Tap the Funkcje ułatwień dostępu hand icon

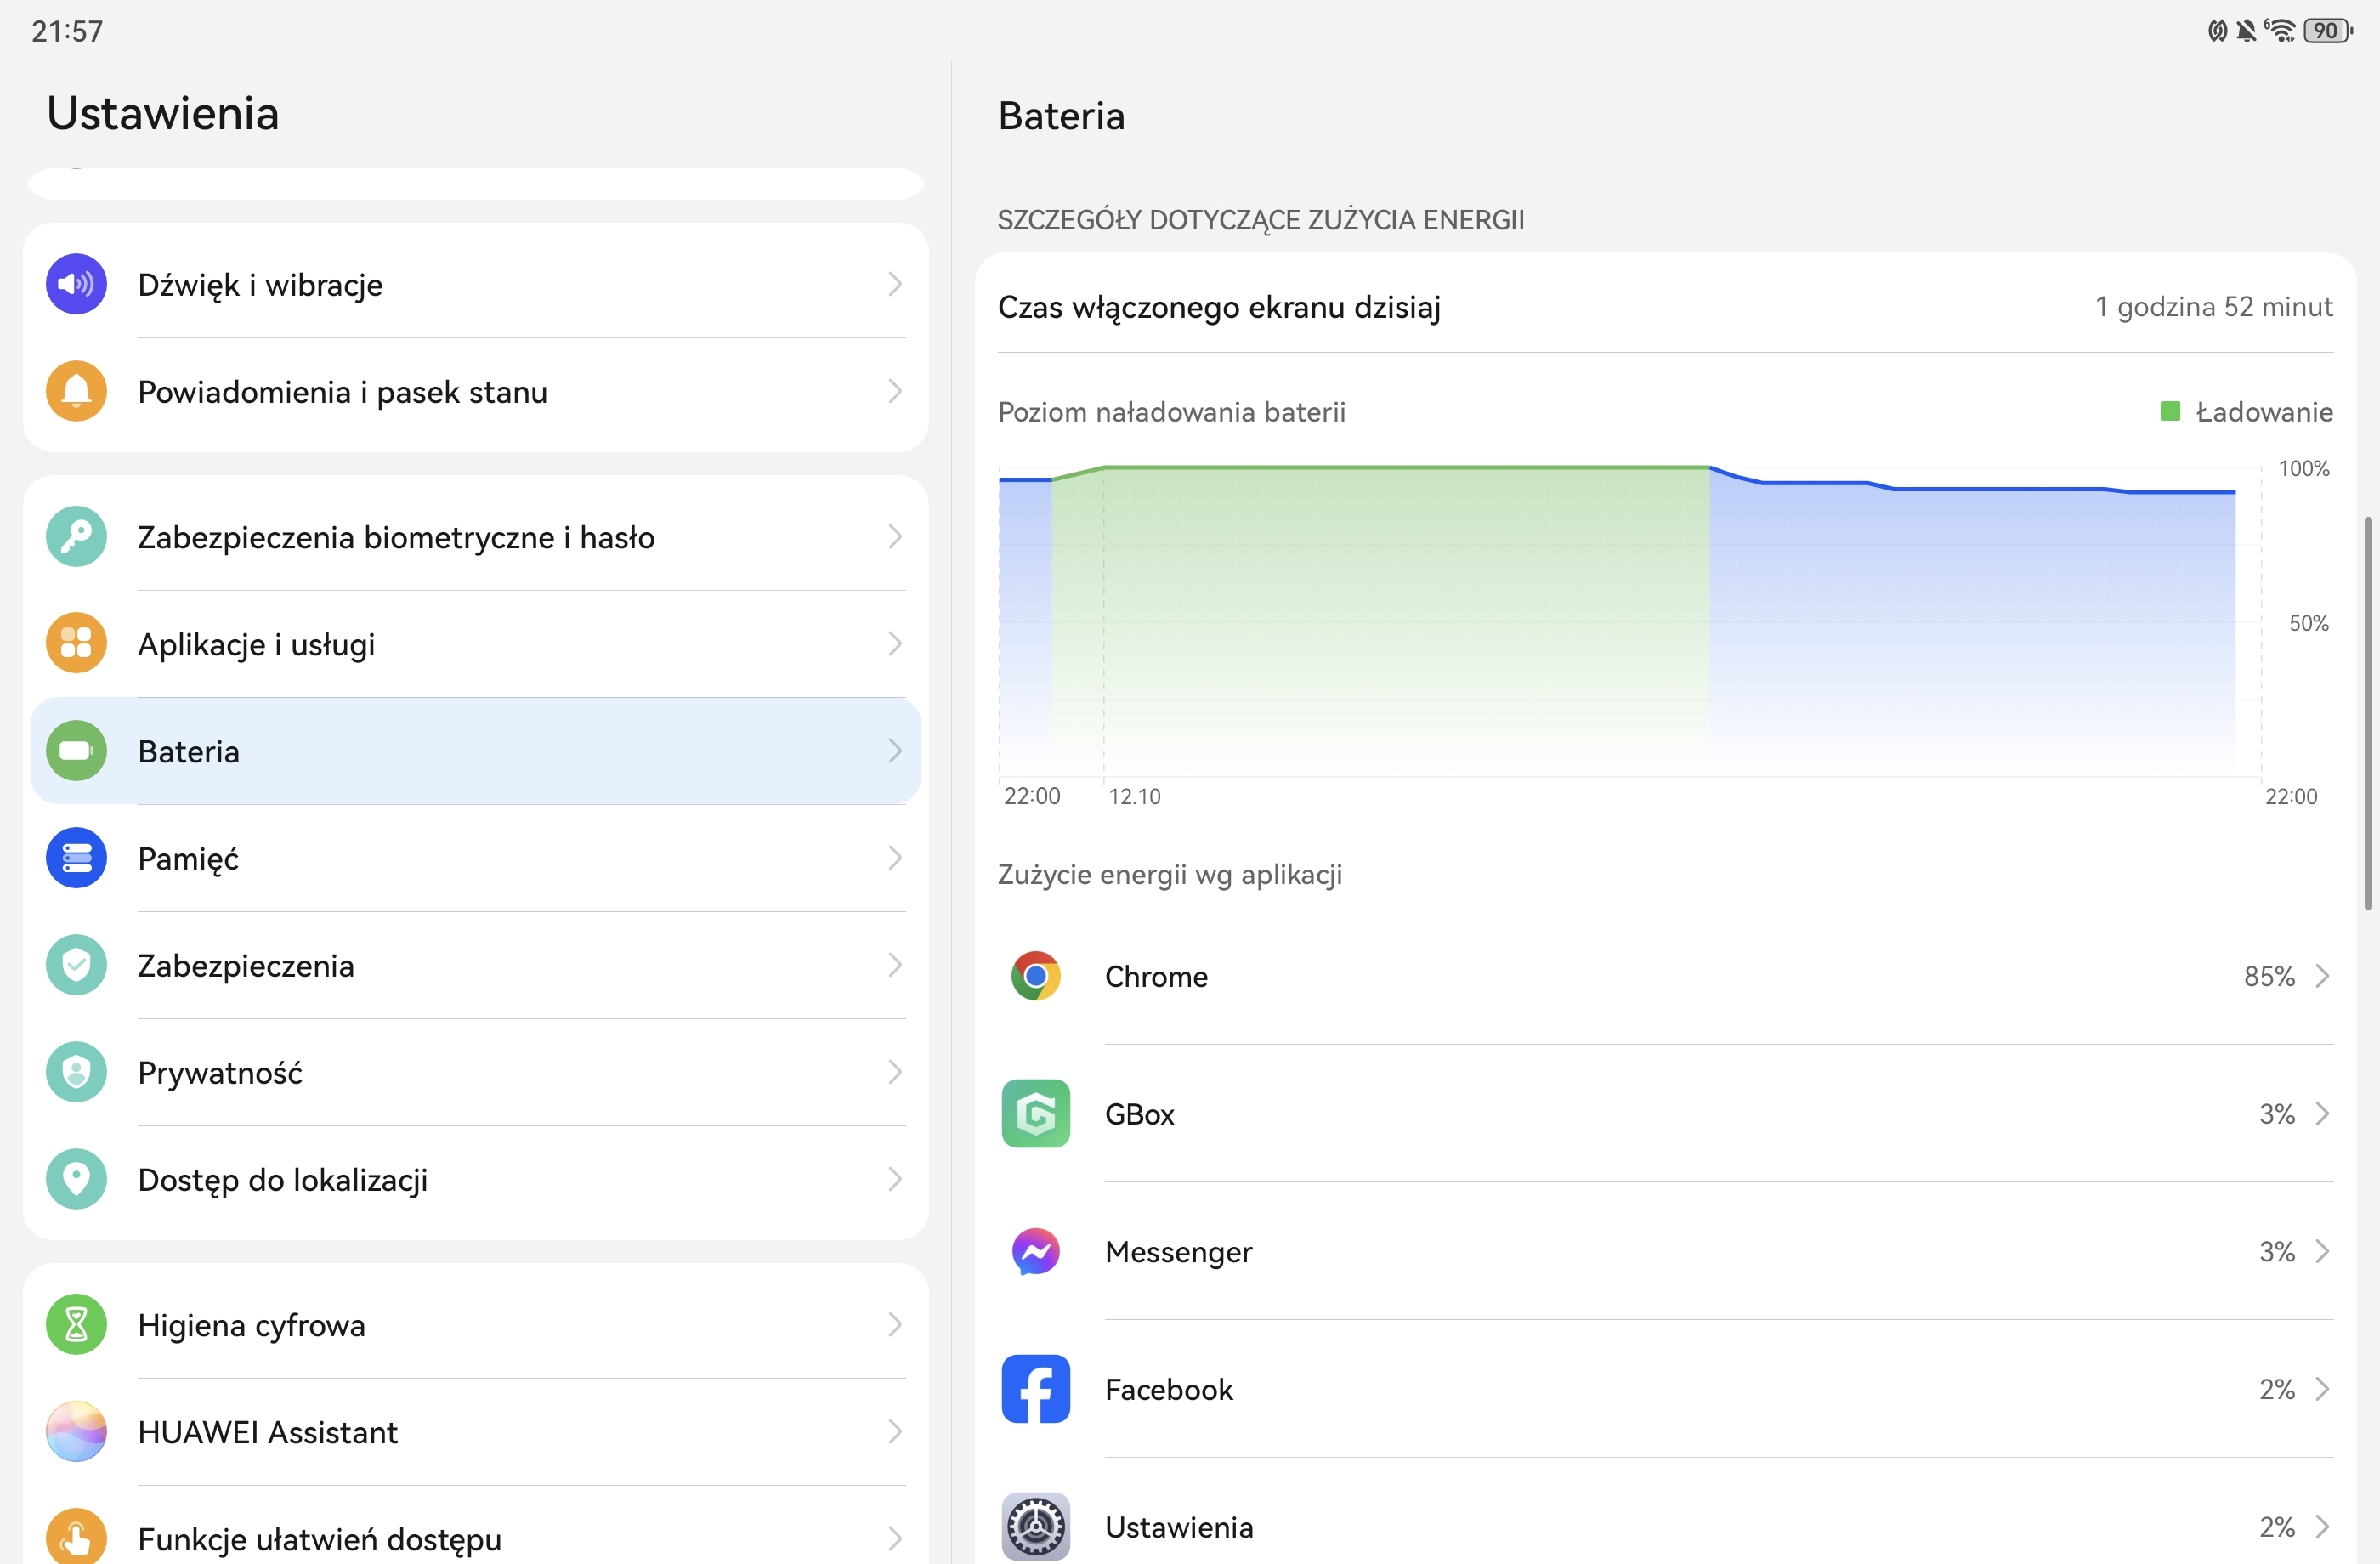[x=76, y=1537]
